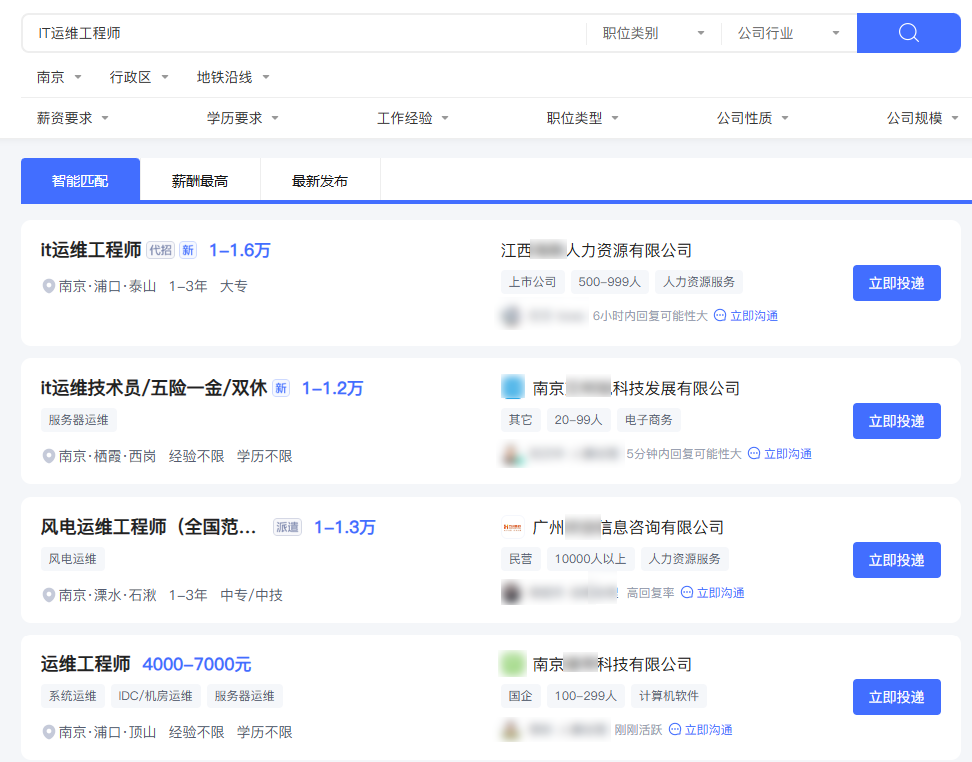
Task: Expand the 行政区 filter
Action: pyautogui.click(x=139, y=77)
